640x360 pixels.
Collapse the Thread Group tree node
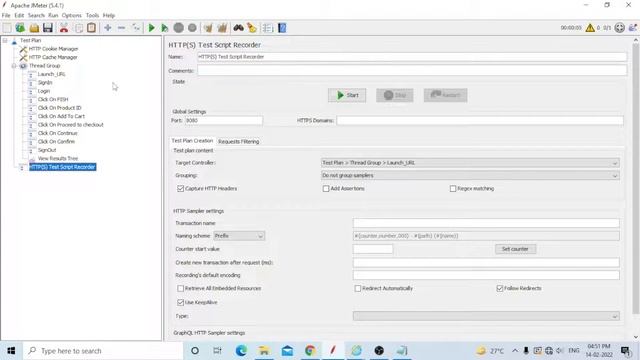(x=14, y=66)
